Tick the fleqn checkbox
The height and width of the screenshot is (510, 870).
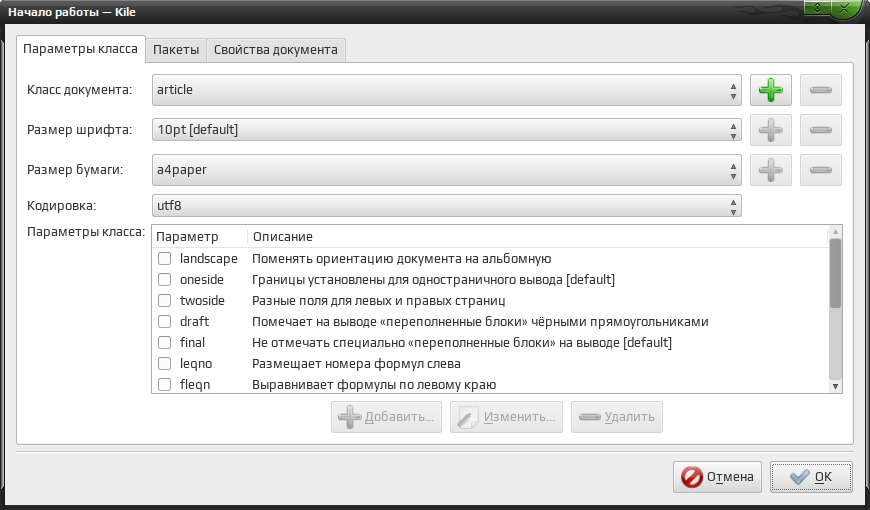pyautogui.click(x=164, y=385)
